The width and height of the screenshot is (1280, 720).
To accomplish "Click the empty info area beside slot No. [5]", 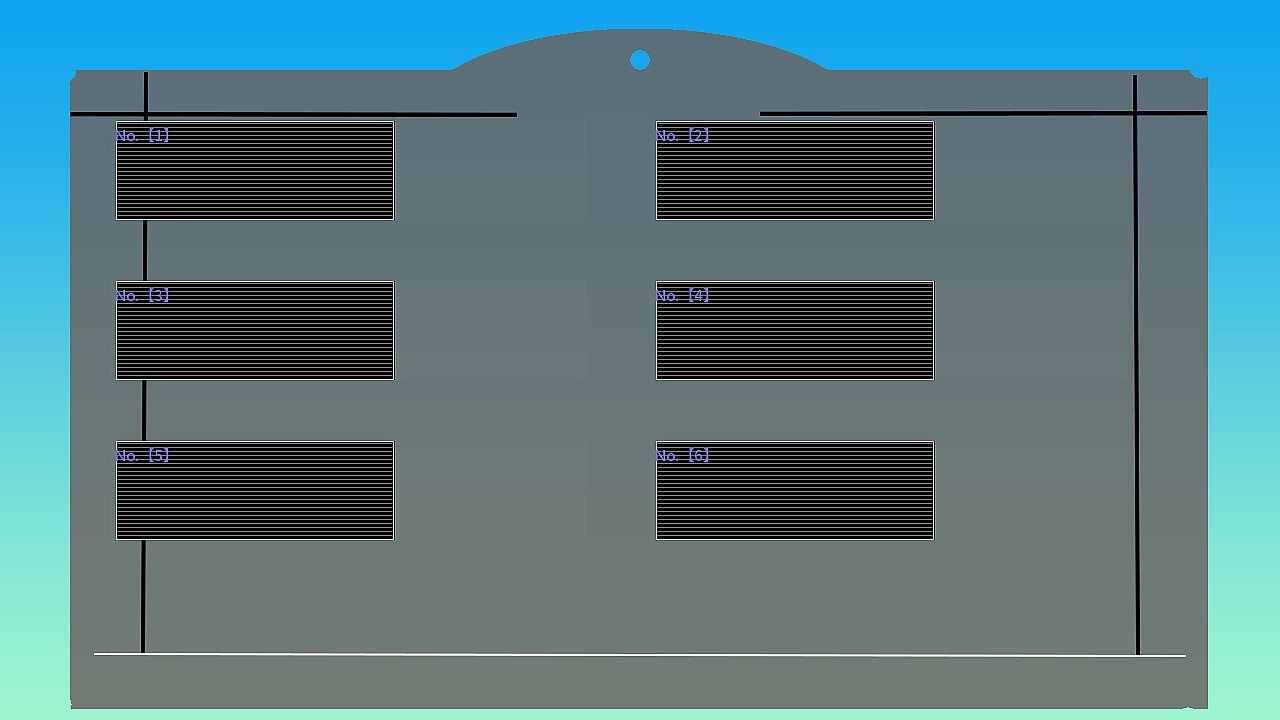I will point(491,491).
